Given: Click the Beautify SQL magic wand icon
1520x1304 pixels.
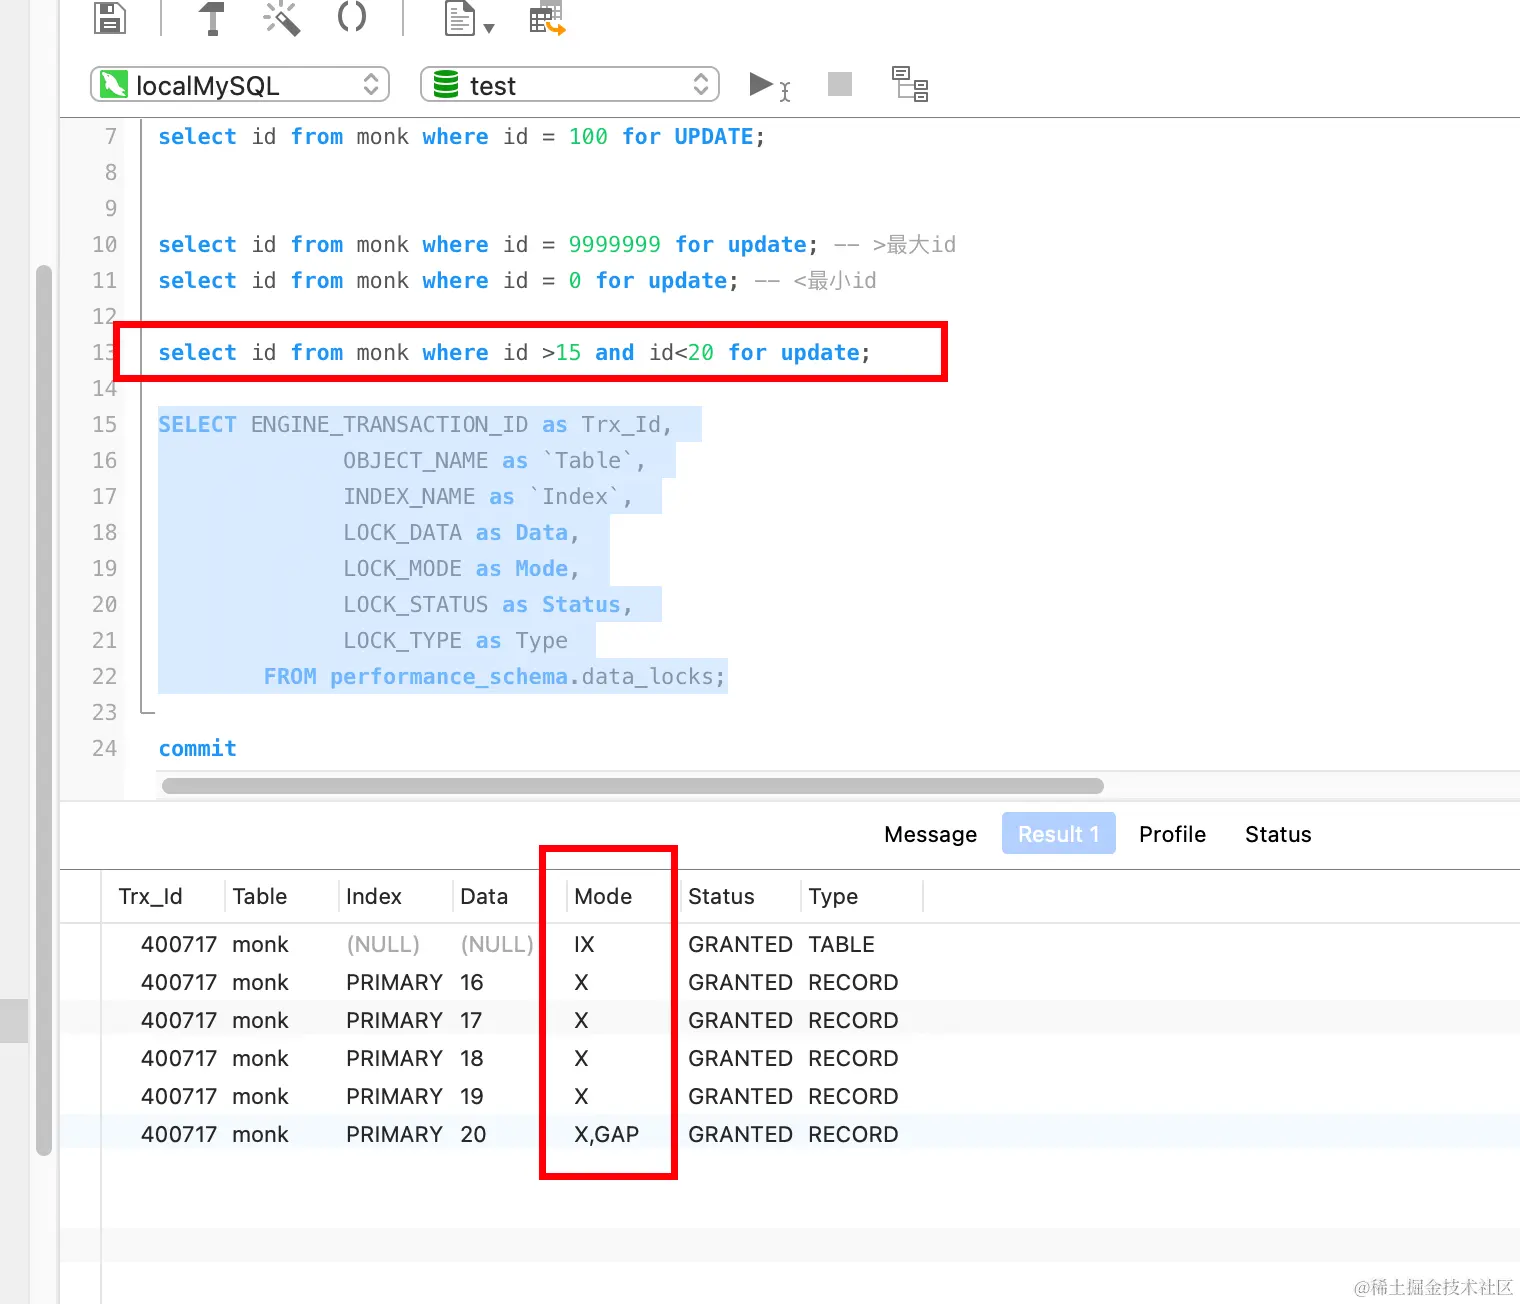Looking at the screenshot, I should click(281, 17).
